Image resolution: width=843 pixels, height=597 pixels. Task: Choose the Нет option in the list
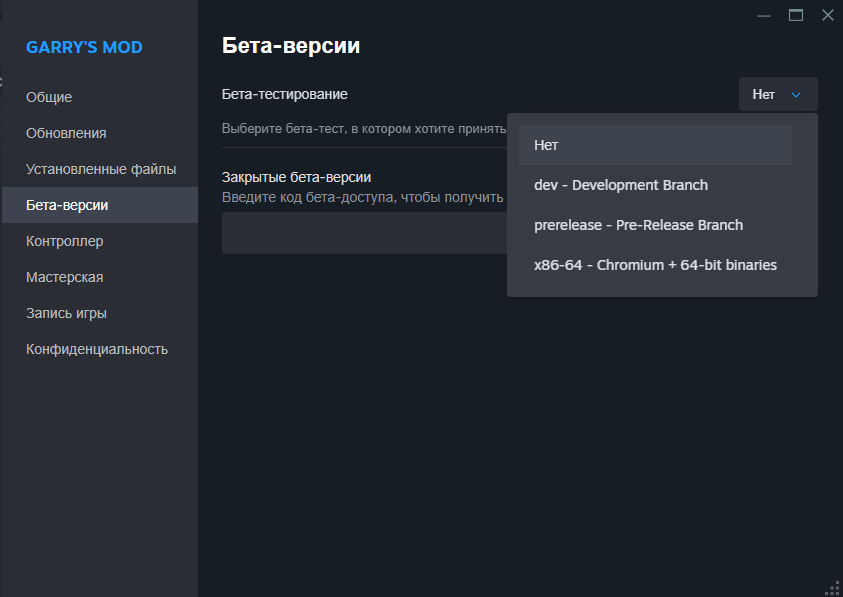[x=655, y=145]
